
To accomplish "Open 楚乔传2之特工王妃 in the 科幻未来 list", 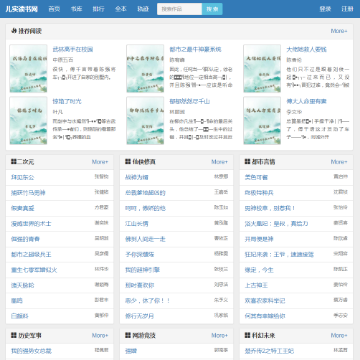I will click(x=269, y=351).
